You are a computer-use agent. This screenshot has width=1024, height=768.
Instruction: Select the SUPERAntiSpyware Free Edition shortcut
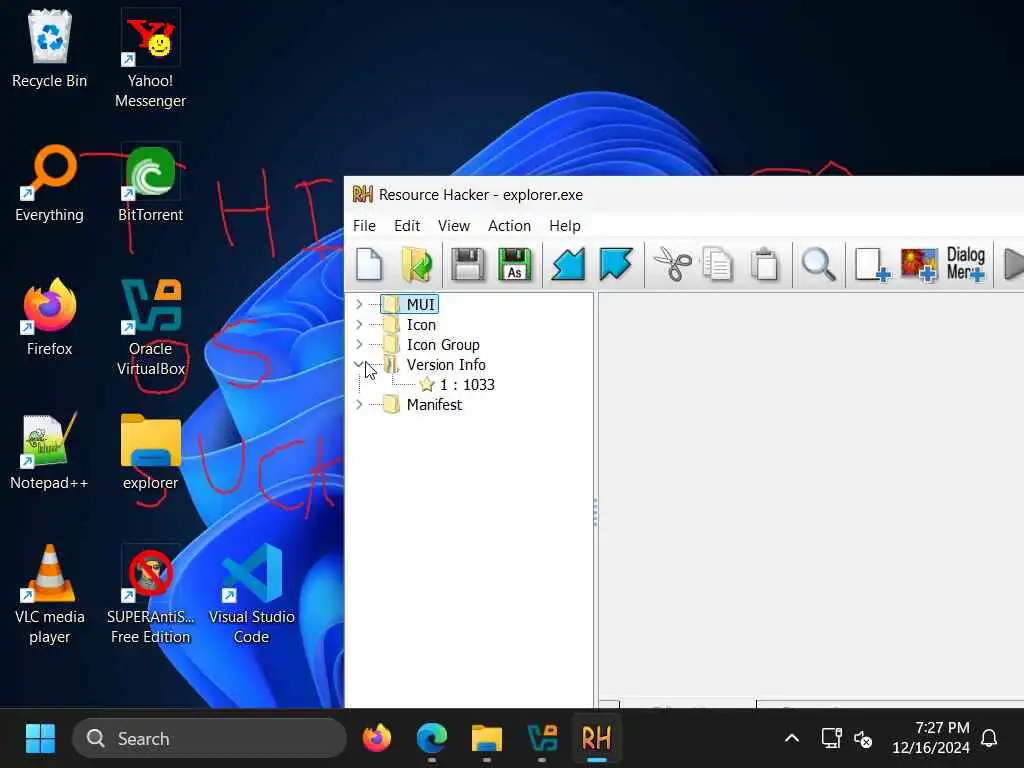(150, 594)
